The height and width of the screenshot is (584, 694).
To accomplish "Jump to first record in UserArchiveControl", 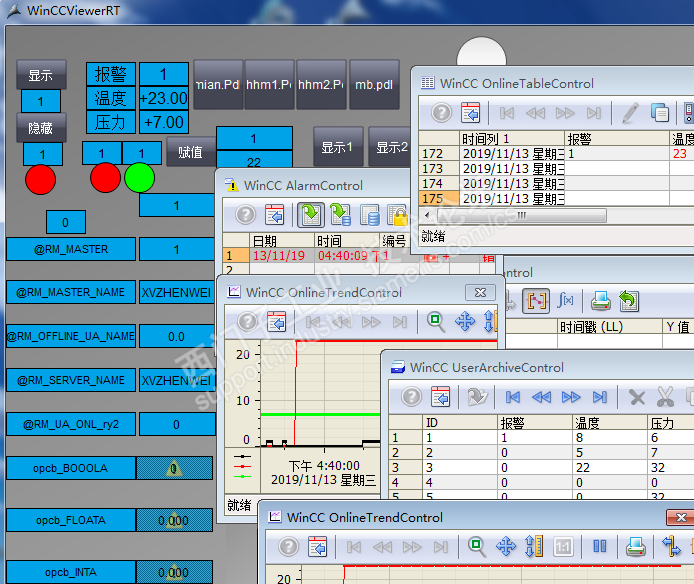I will click(513, 397).
